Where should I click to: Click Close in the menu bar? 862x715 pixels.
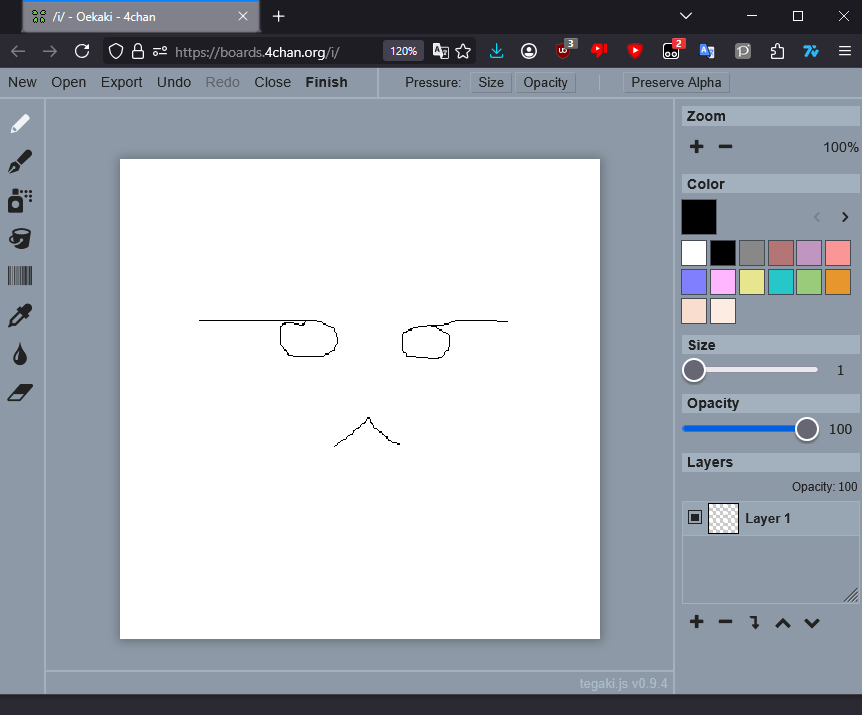pos(273,82)
